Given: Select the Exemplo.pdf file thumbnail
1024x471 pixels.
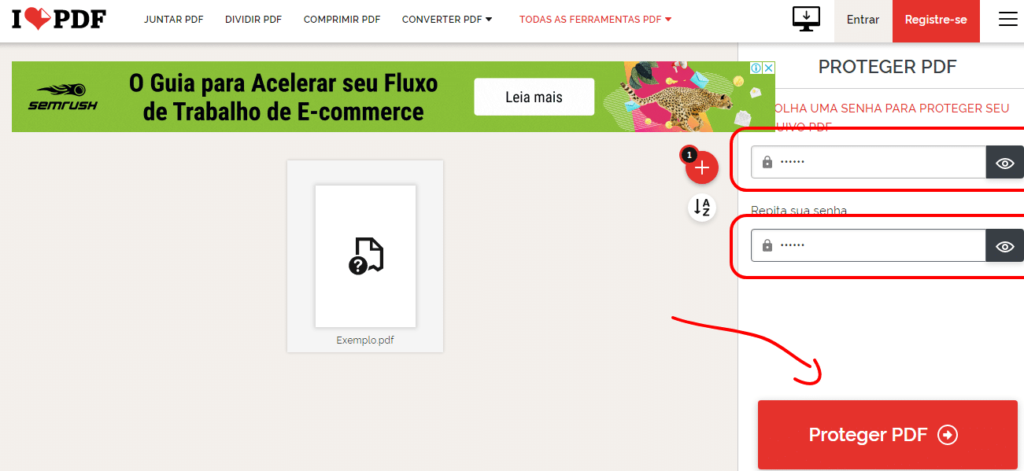Looking at the screenshot, I should click(365, 256).
